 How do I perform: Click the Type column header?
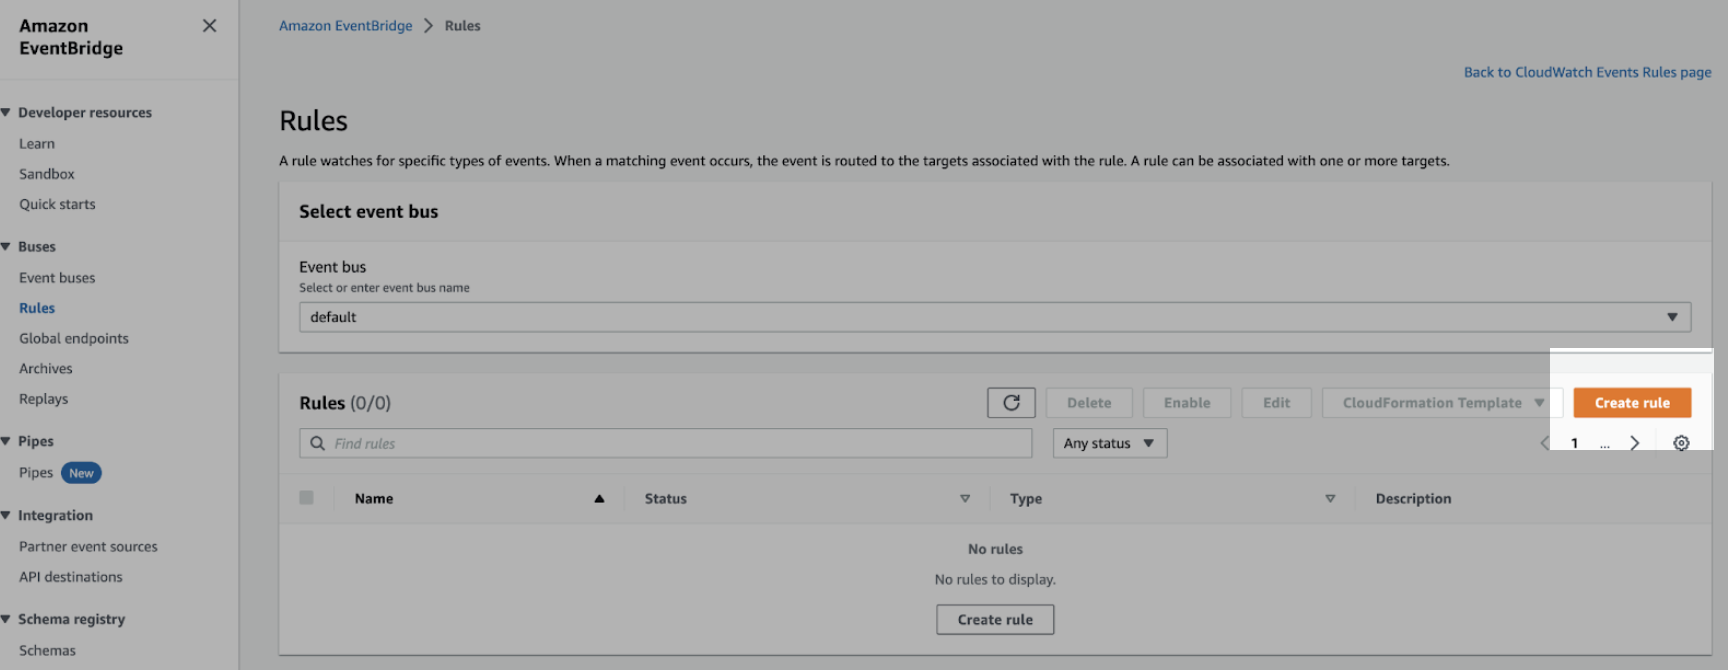[x=1026, y=499]
